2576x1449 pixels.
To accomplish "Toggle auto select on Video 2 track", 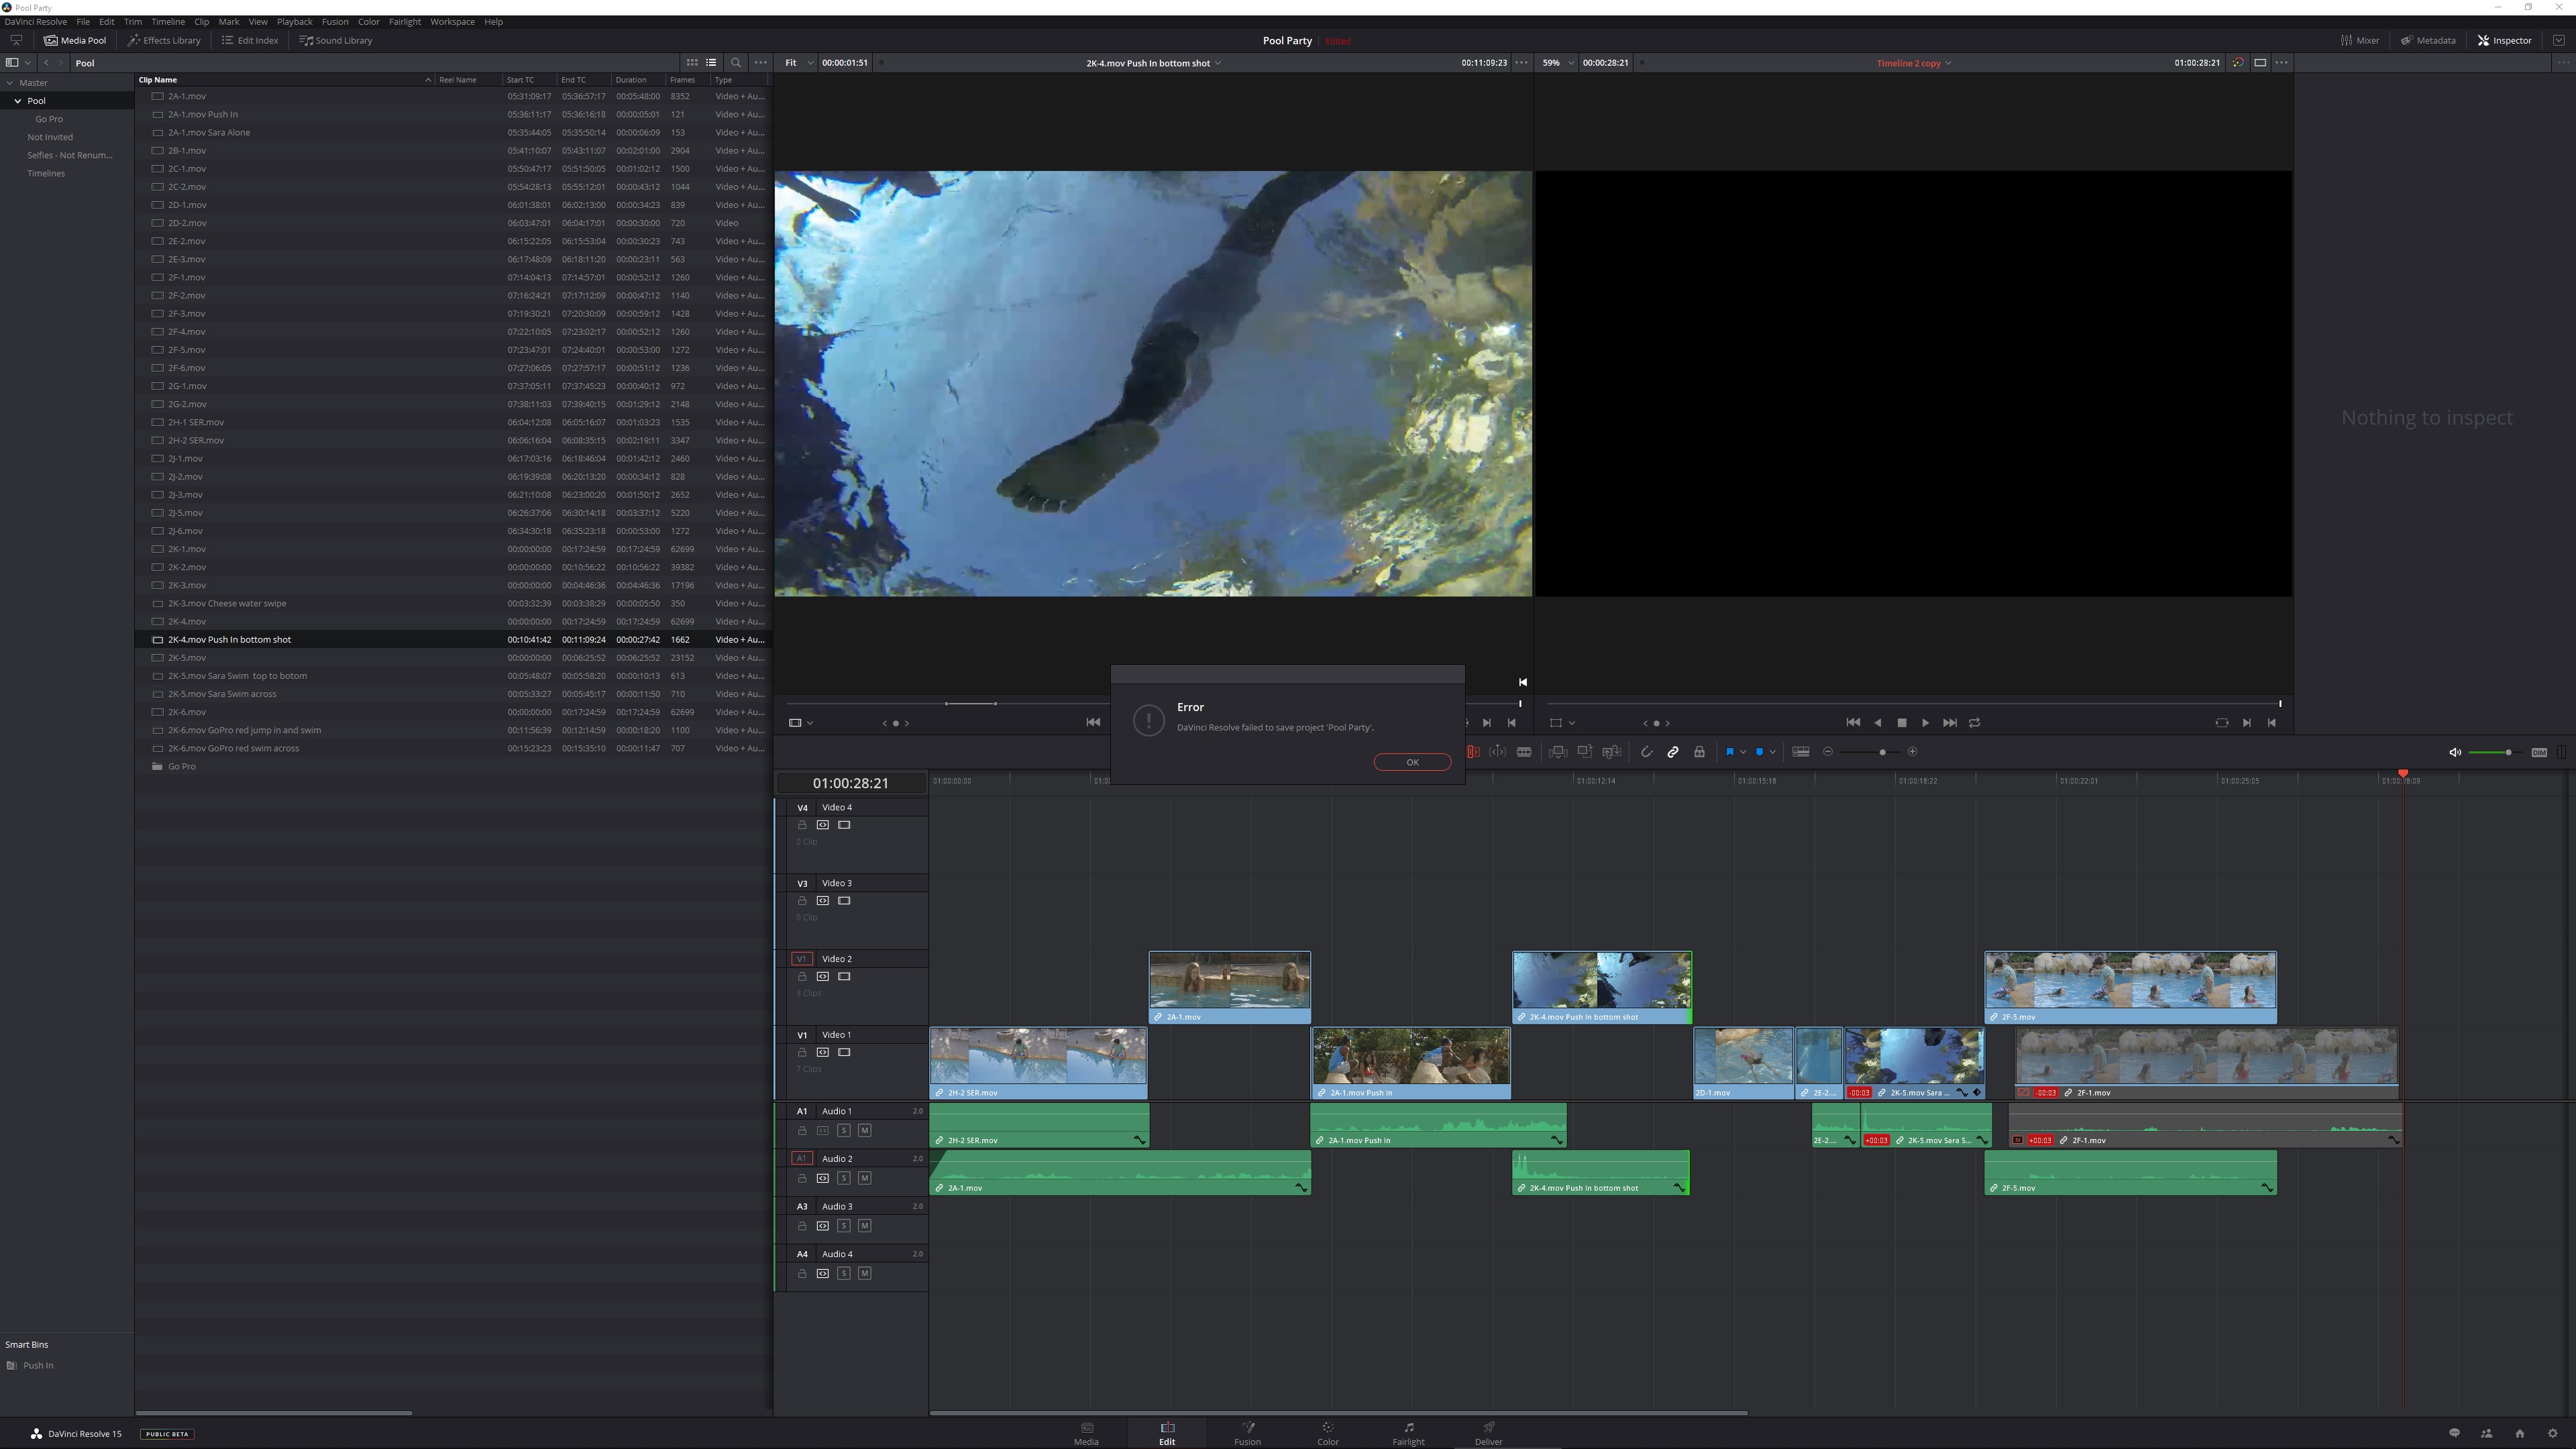I will point(823,977).
